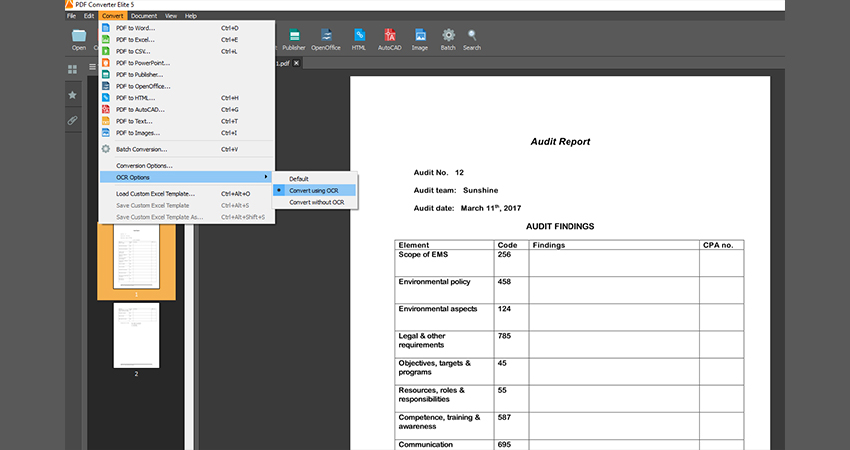Screen dimensions: 850x450
Task: Open Batch conversion from toolbar
Action: (x=448, y=39)
